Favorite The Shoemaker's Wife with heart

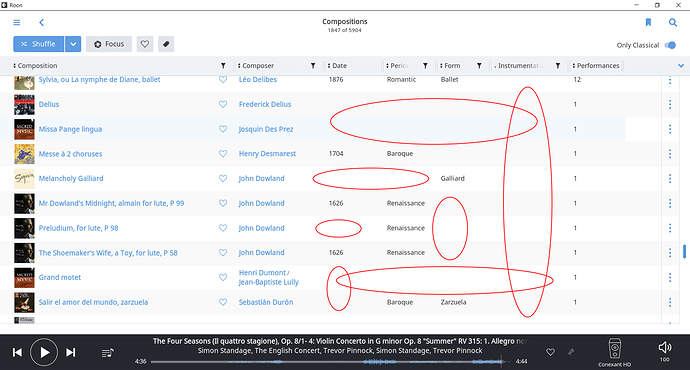coord(223,253)
